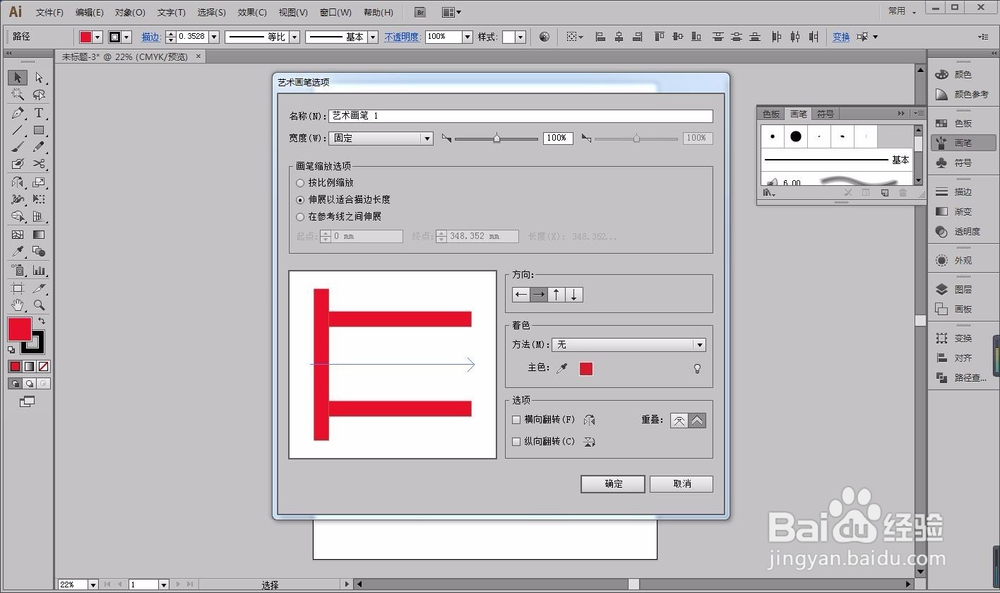Select the Selection tool arrow
The image size is (1000, 593).
tap(17, 77)
